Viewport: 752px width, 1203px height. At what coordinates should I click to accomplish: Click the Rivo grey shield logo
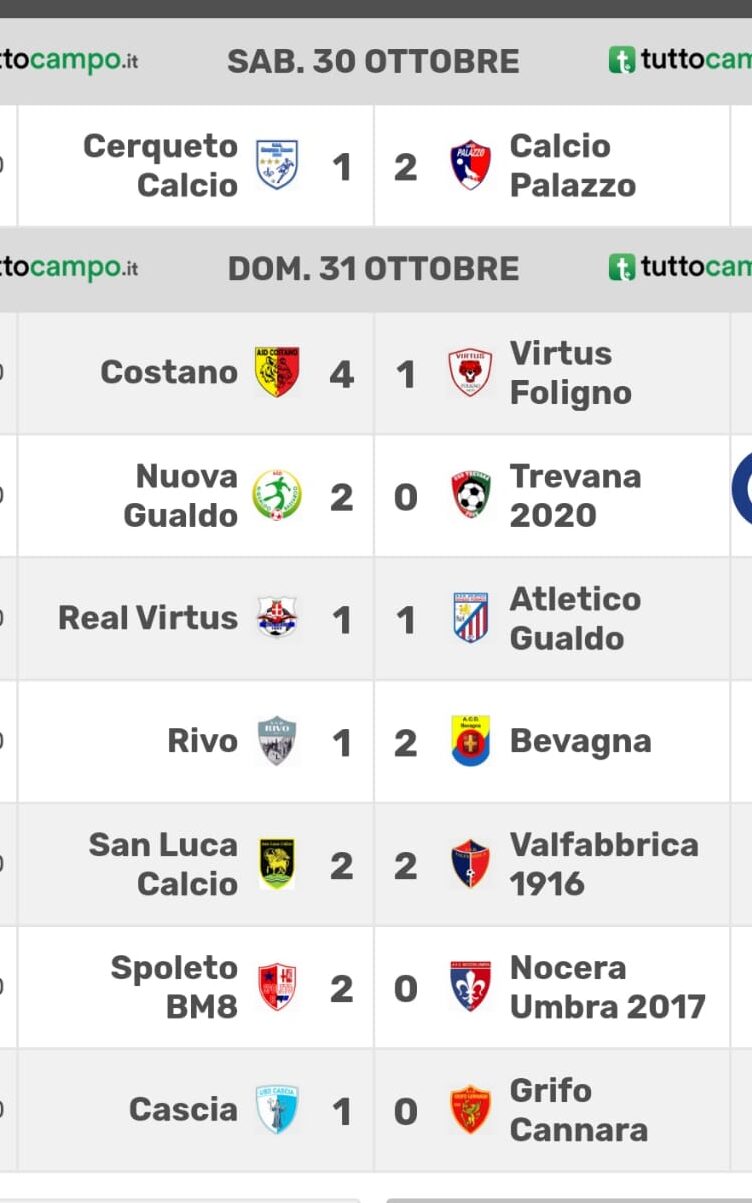pyautogui.click(x=277, y=741)
